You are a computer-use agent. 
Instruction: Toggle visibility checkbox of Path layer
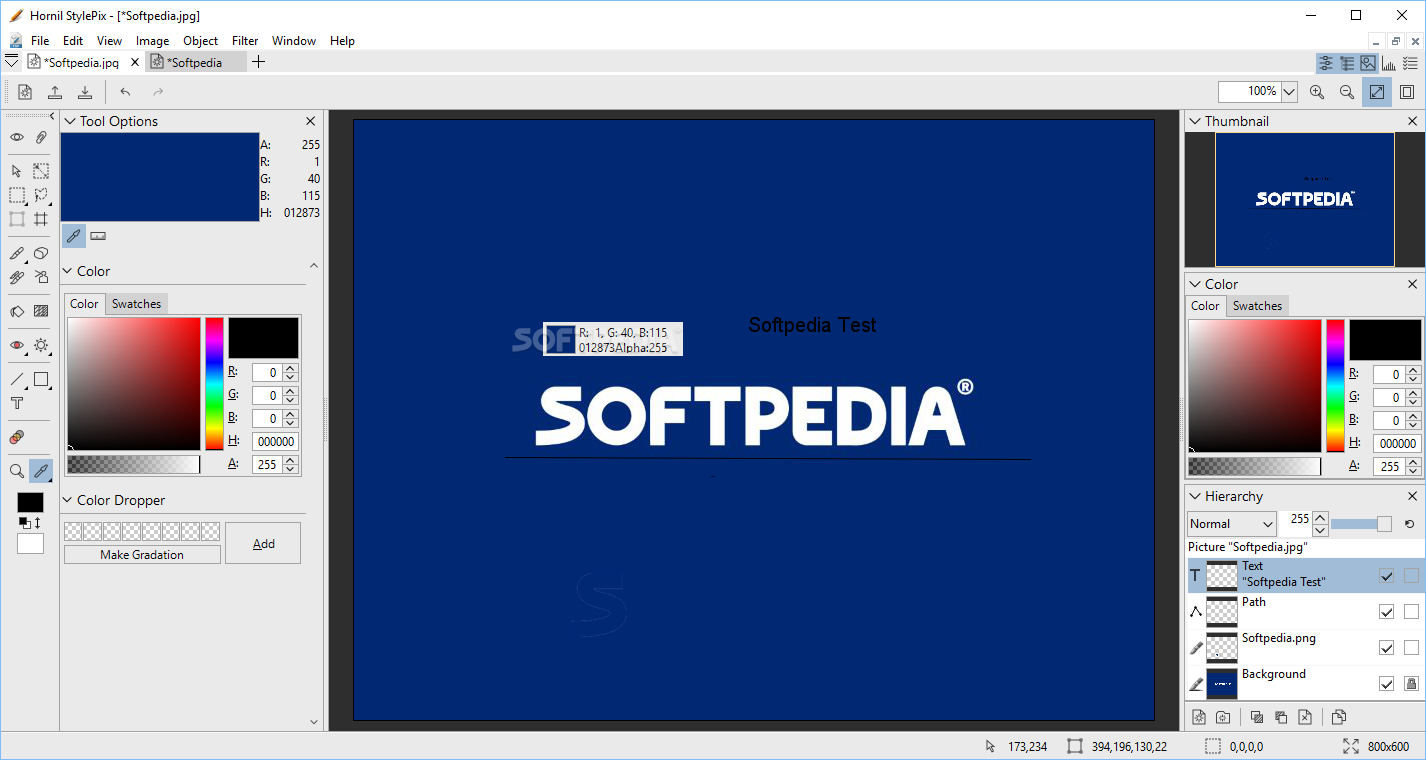(1386, 612)
